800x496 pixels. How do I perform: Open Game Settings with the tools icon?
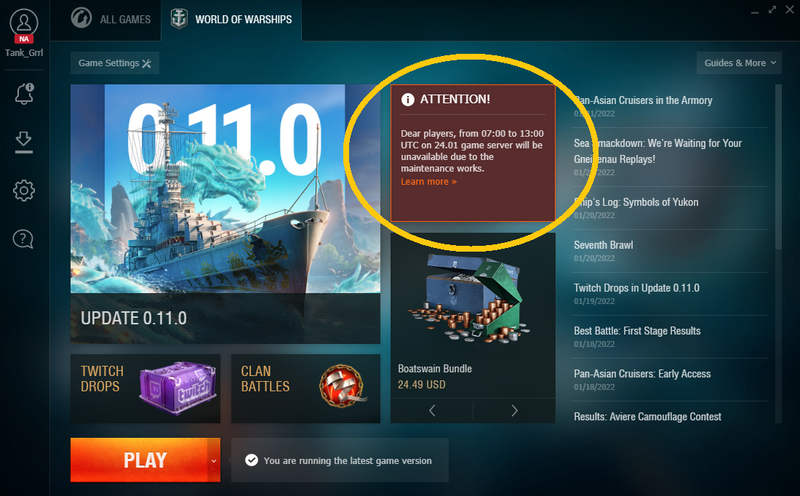coord(115,63)
